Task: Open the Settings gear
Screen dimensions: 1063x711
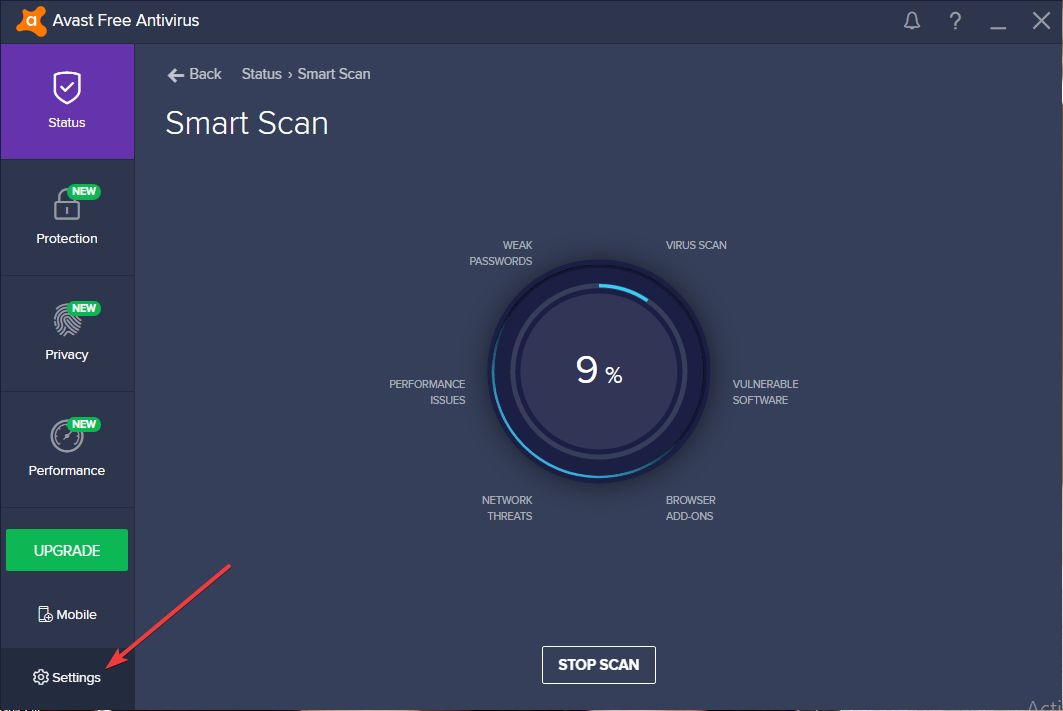Action: point(66,677)
